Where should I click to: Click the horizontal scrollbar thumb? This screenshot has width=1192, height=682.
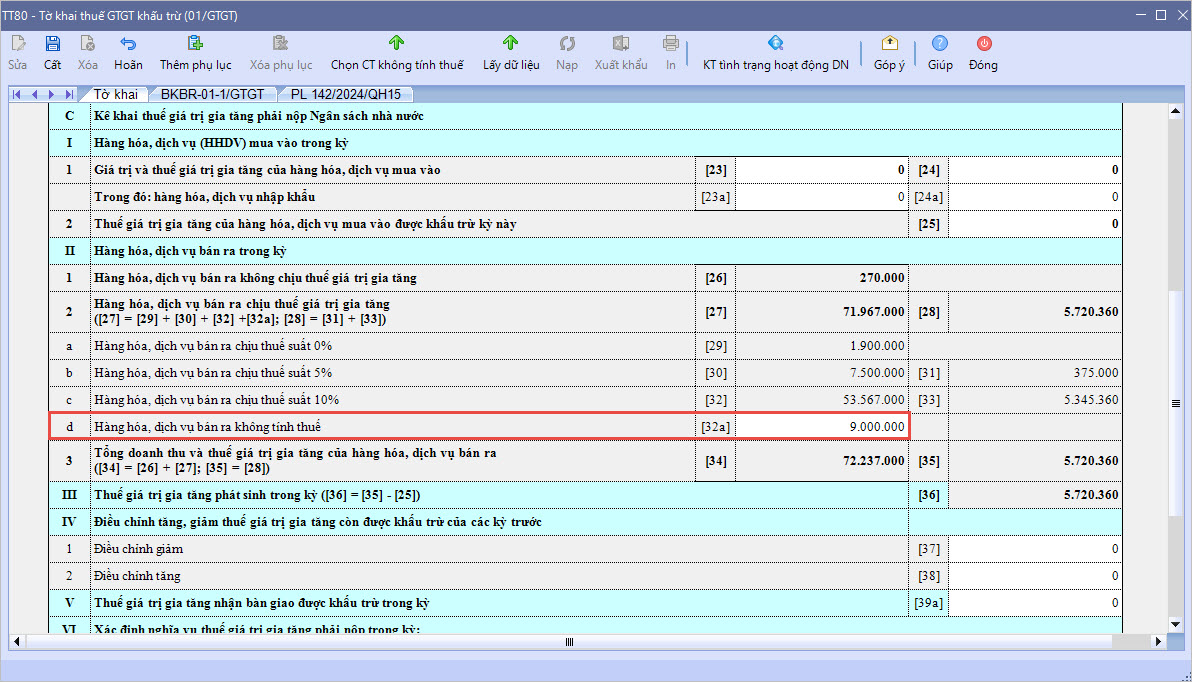tap(570, 642)
